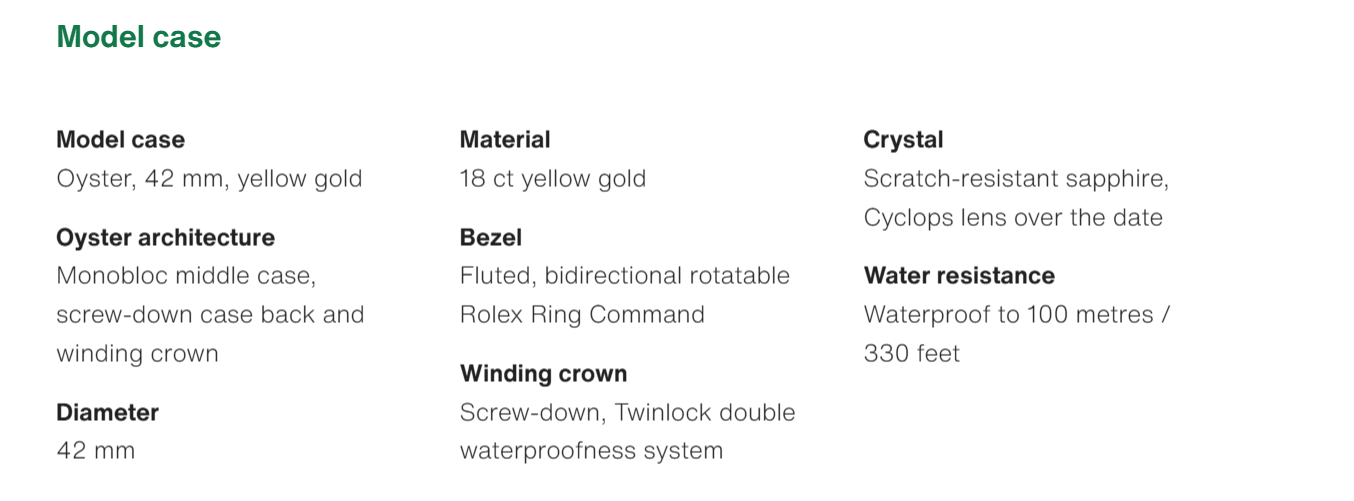Click the green Model case section heading
Image resolution: width=1354 pixels, height=501 pixels.
point(139,37)
